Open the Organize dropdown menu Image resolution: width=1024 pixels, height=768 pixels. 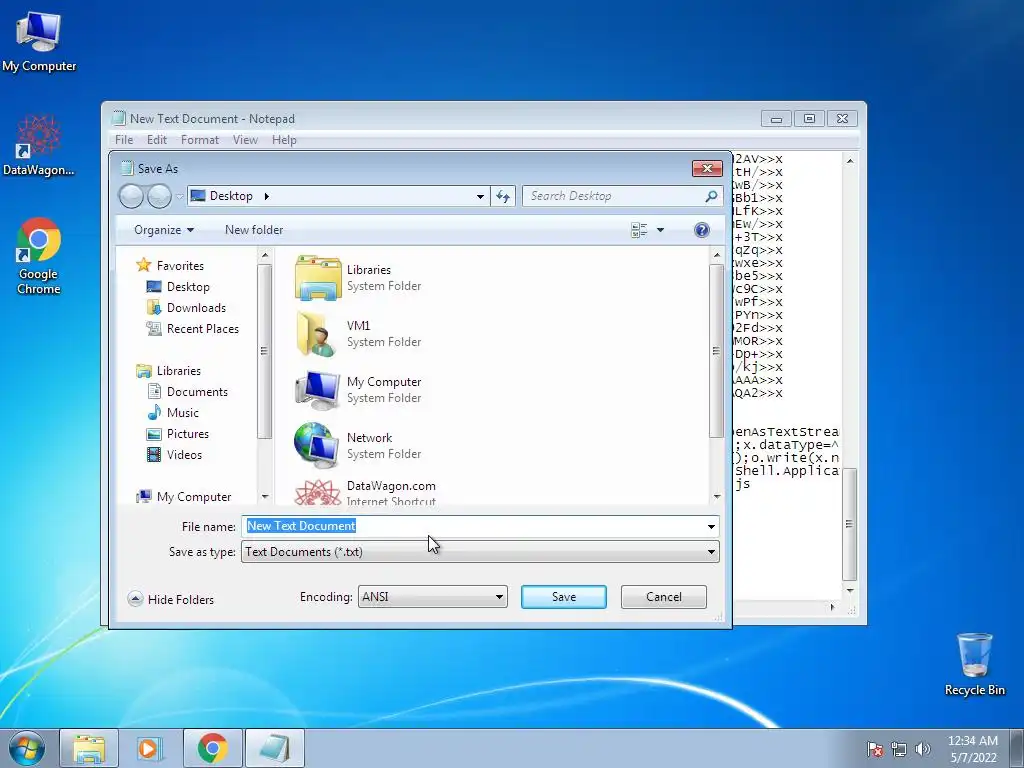click(x=164, y=230)
